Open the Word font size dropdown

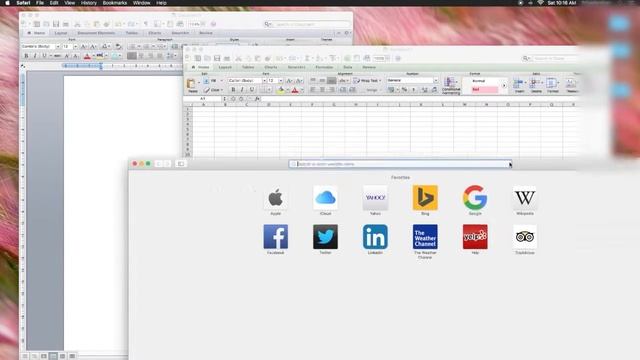point(75,47)
